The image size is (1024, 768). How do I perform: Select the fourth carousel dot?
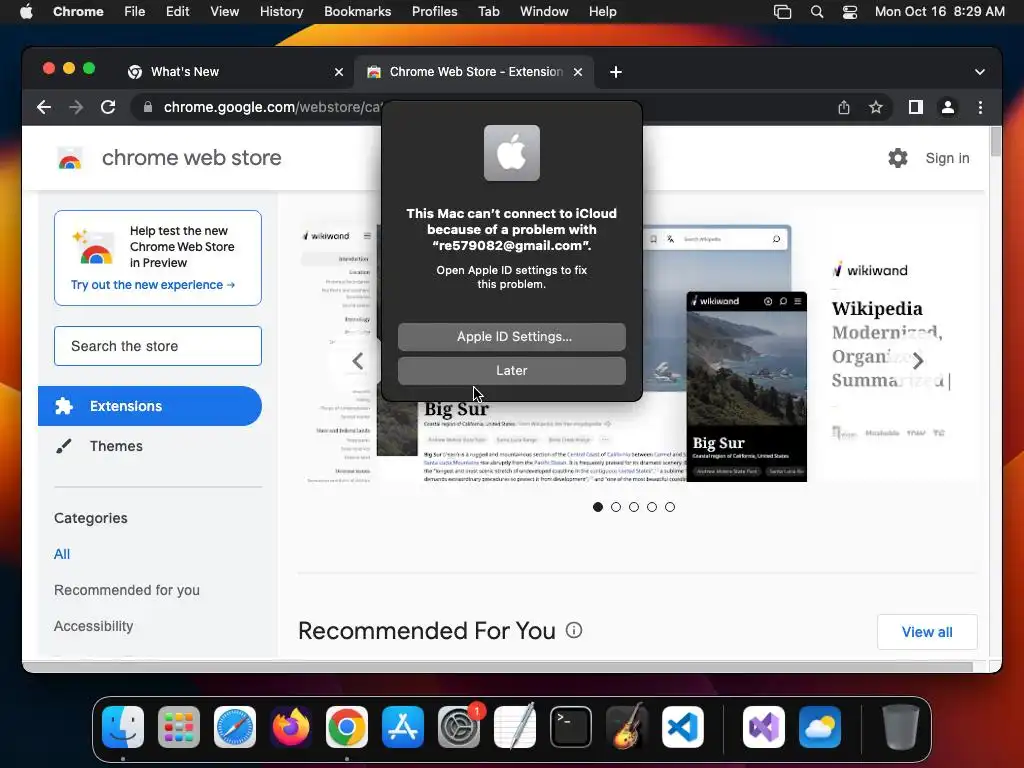tap(652, 507)
